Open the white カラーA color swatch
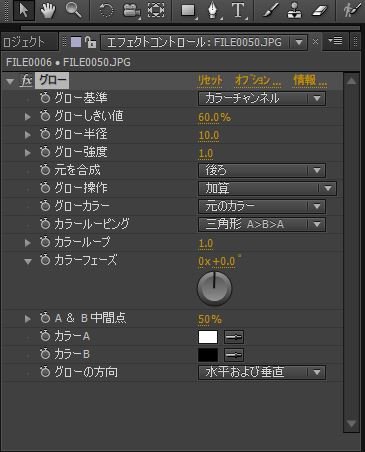 208,337
